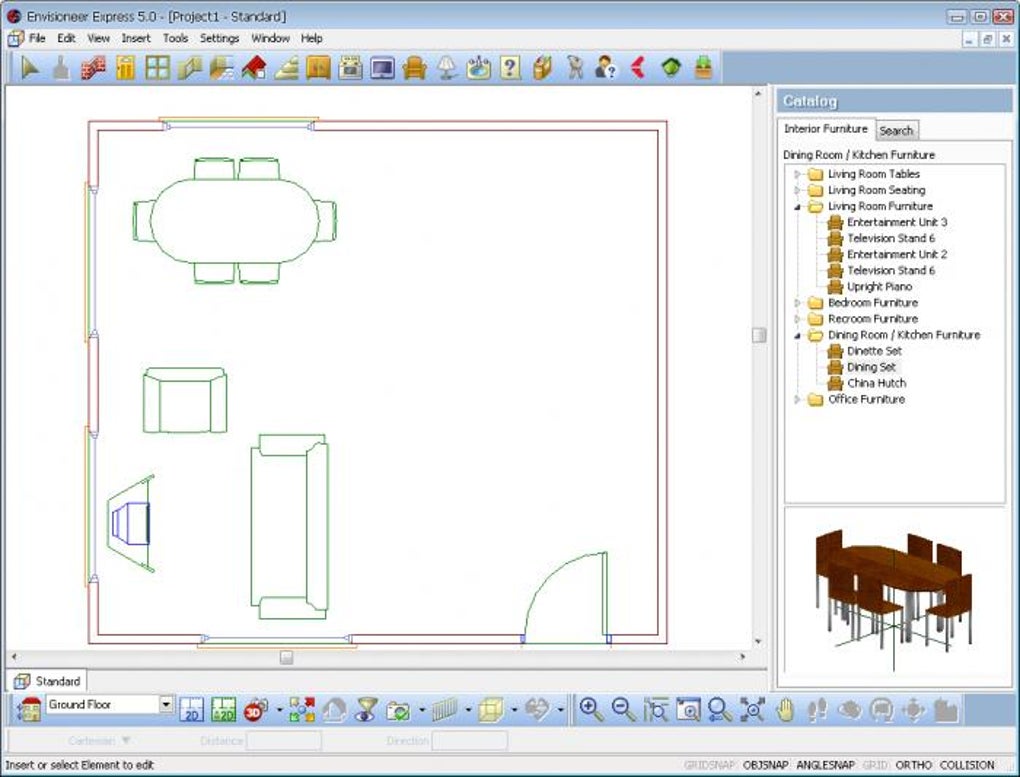Activate the pan hand tool
The image size is (1020, 777).
(x=785, y=709)
